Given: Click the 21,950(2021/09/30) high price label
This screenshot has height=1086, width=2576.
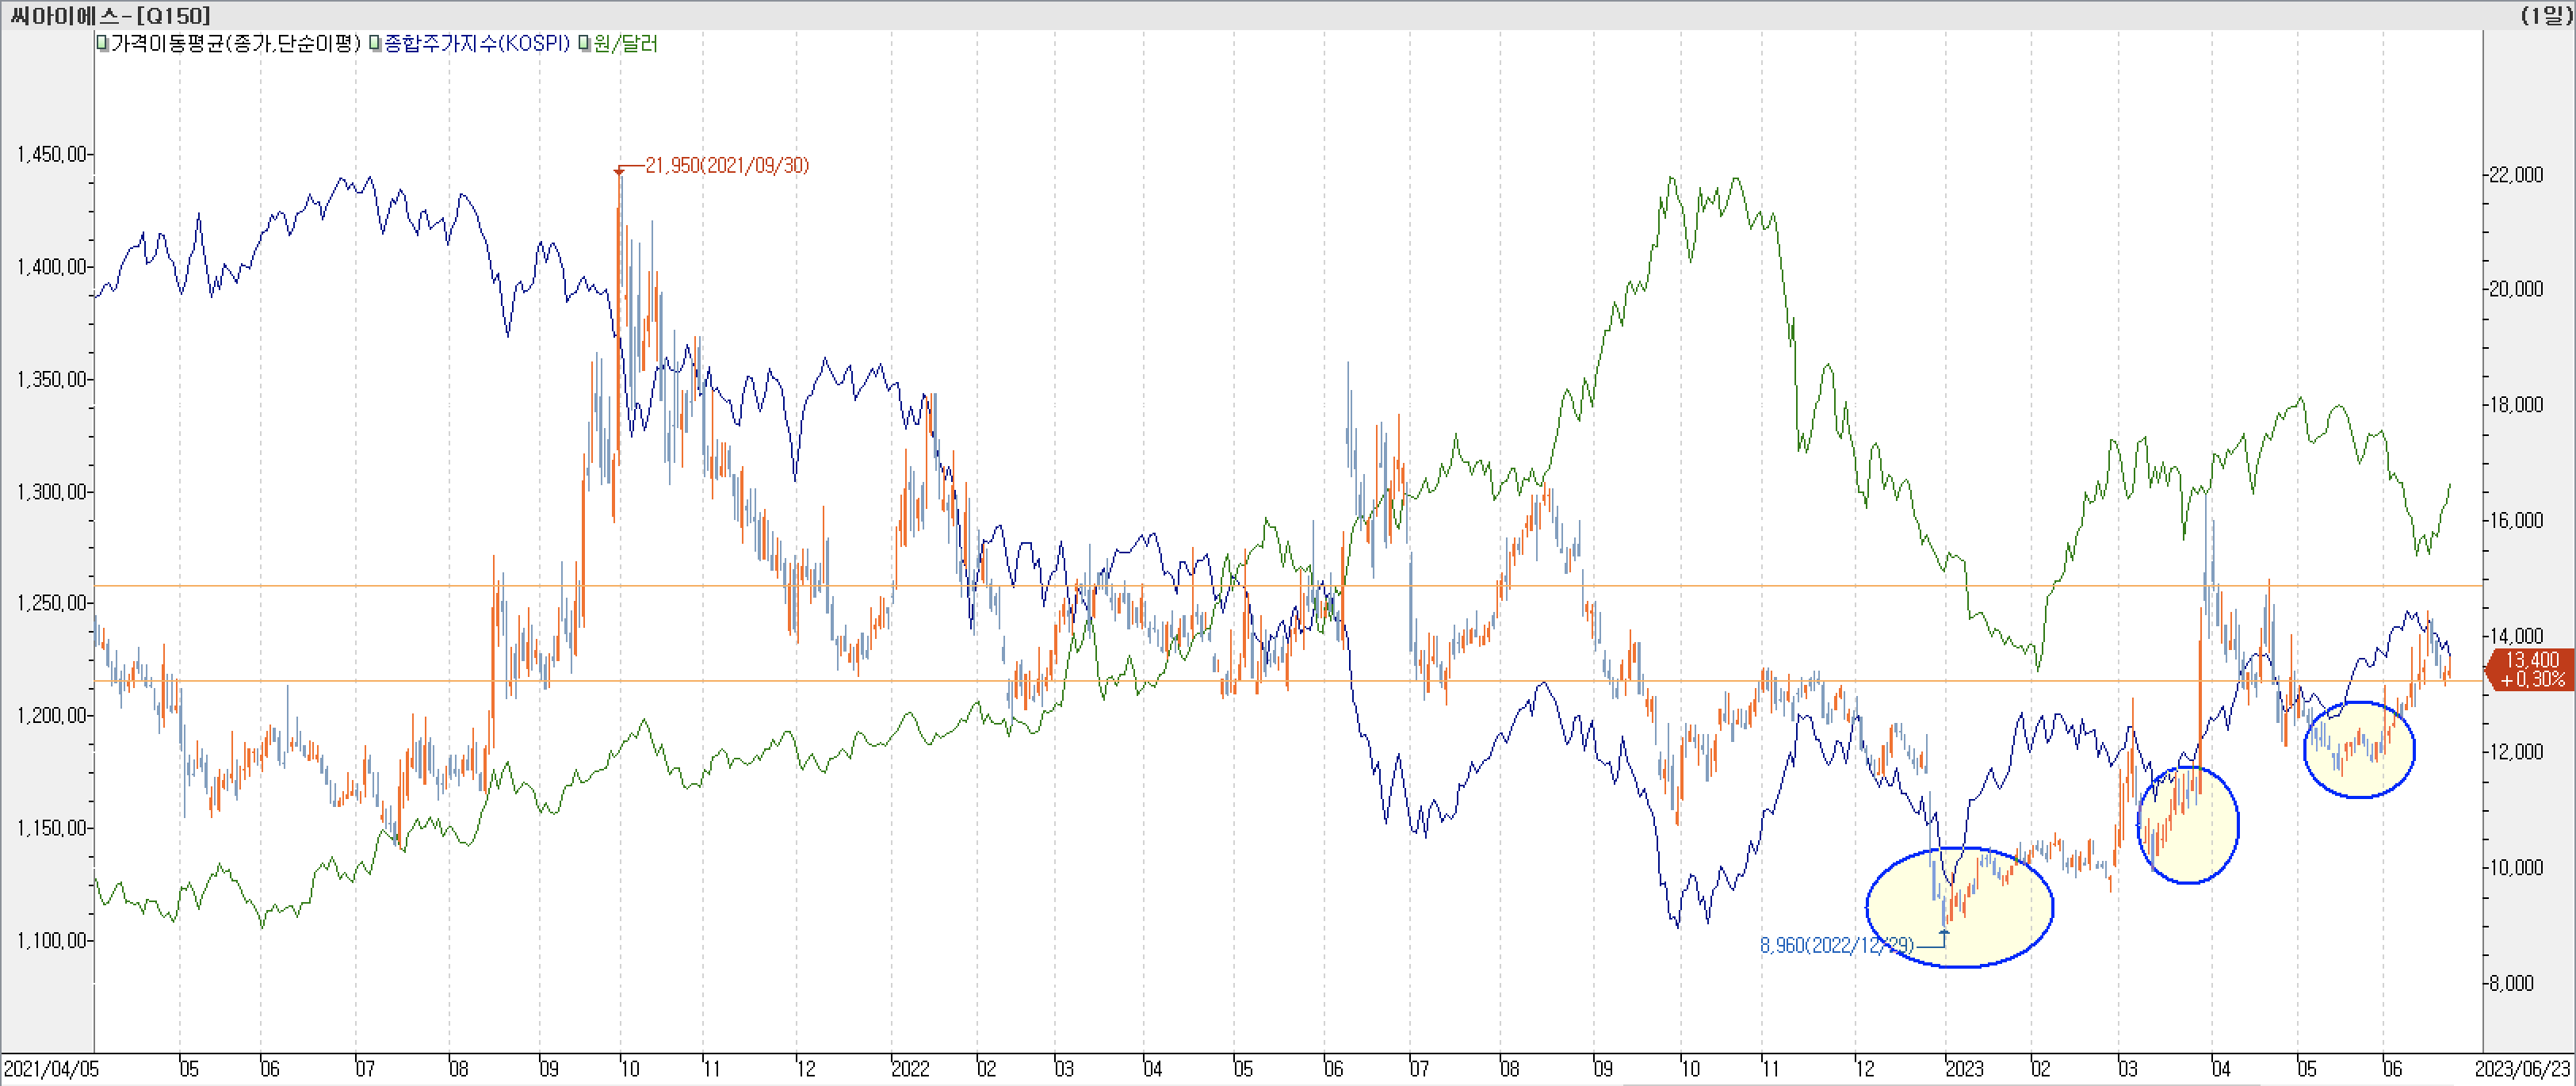Looking at the screenshot, I should [726, 166].
